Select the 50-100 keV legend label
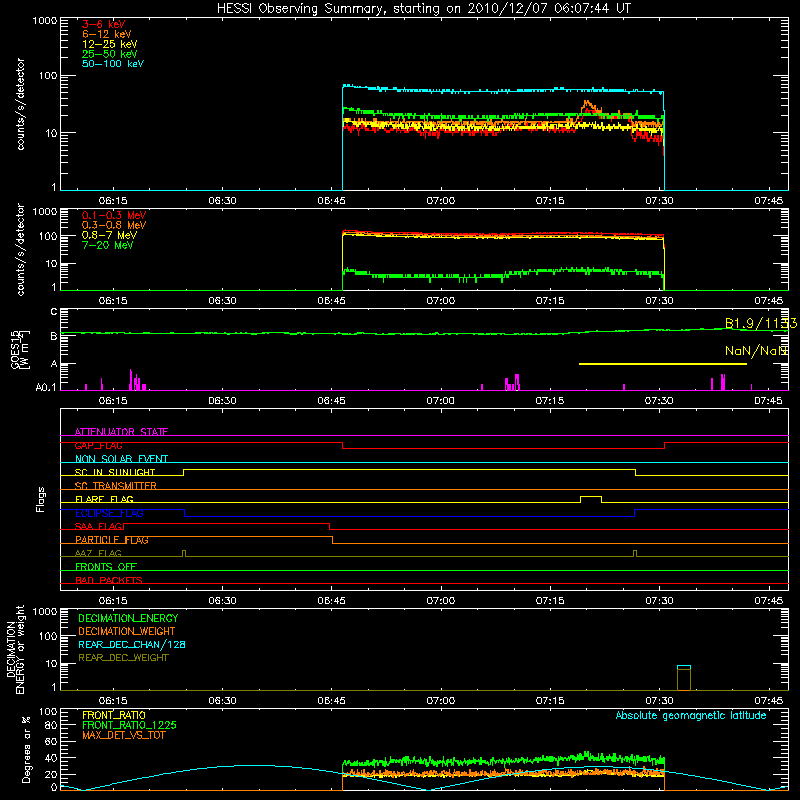This screenshot has height=800, width=800. click(x=113, y=64)
